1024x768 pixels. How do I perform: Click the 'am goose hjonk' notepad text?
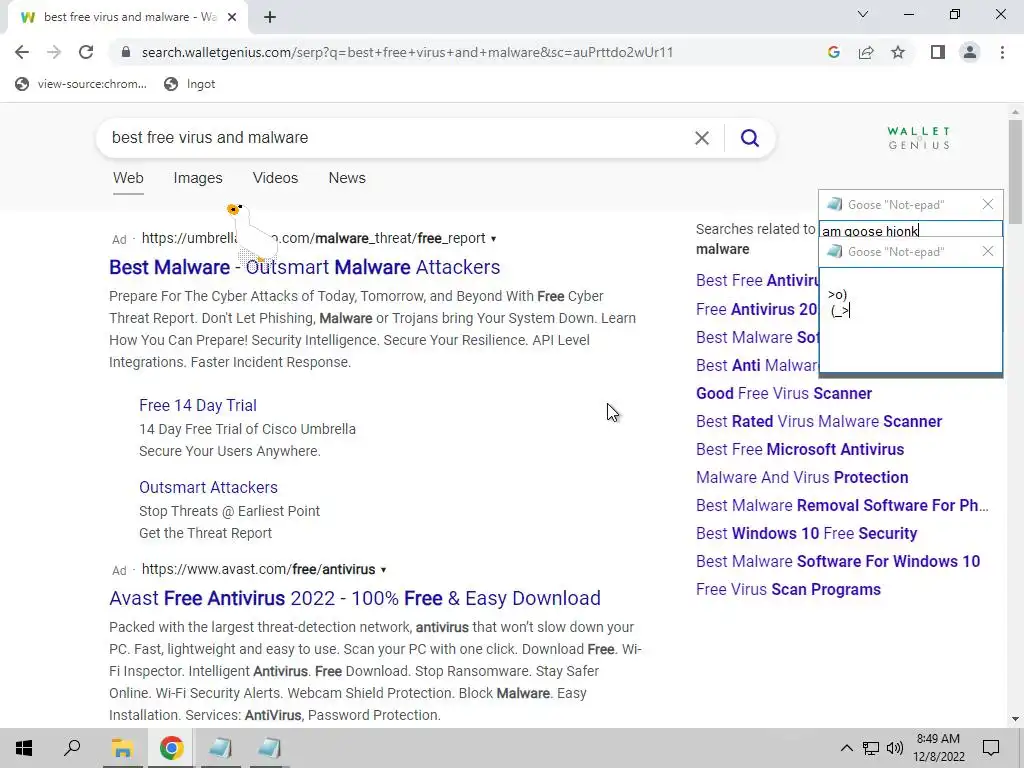(871, 231)
